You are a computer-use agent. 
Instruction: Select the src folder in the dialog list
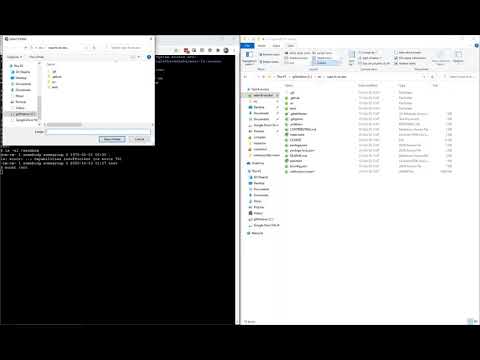coord(54,82)
